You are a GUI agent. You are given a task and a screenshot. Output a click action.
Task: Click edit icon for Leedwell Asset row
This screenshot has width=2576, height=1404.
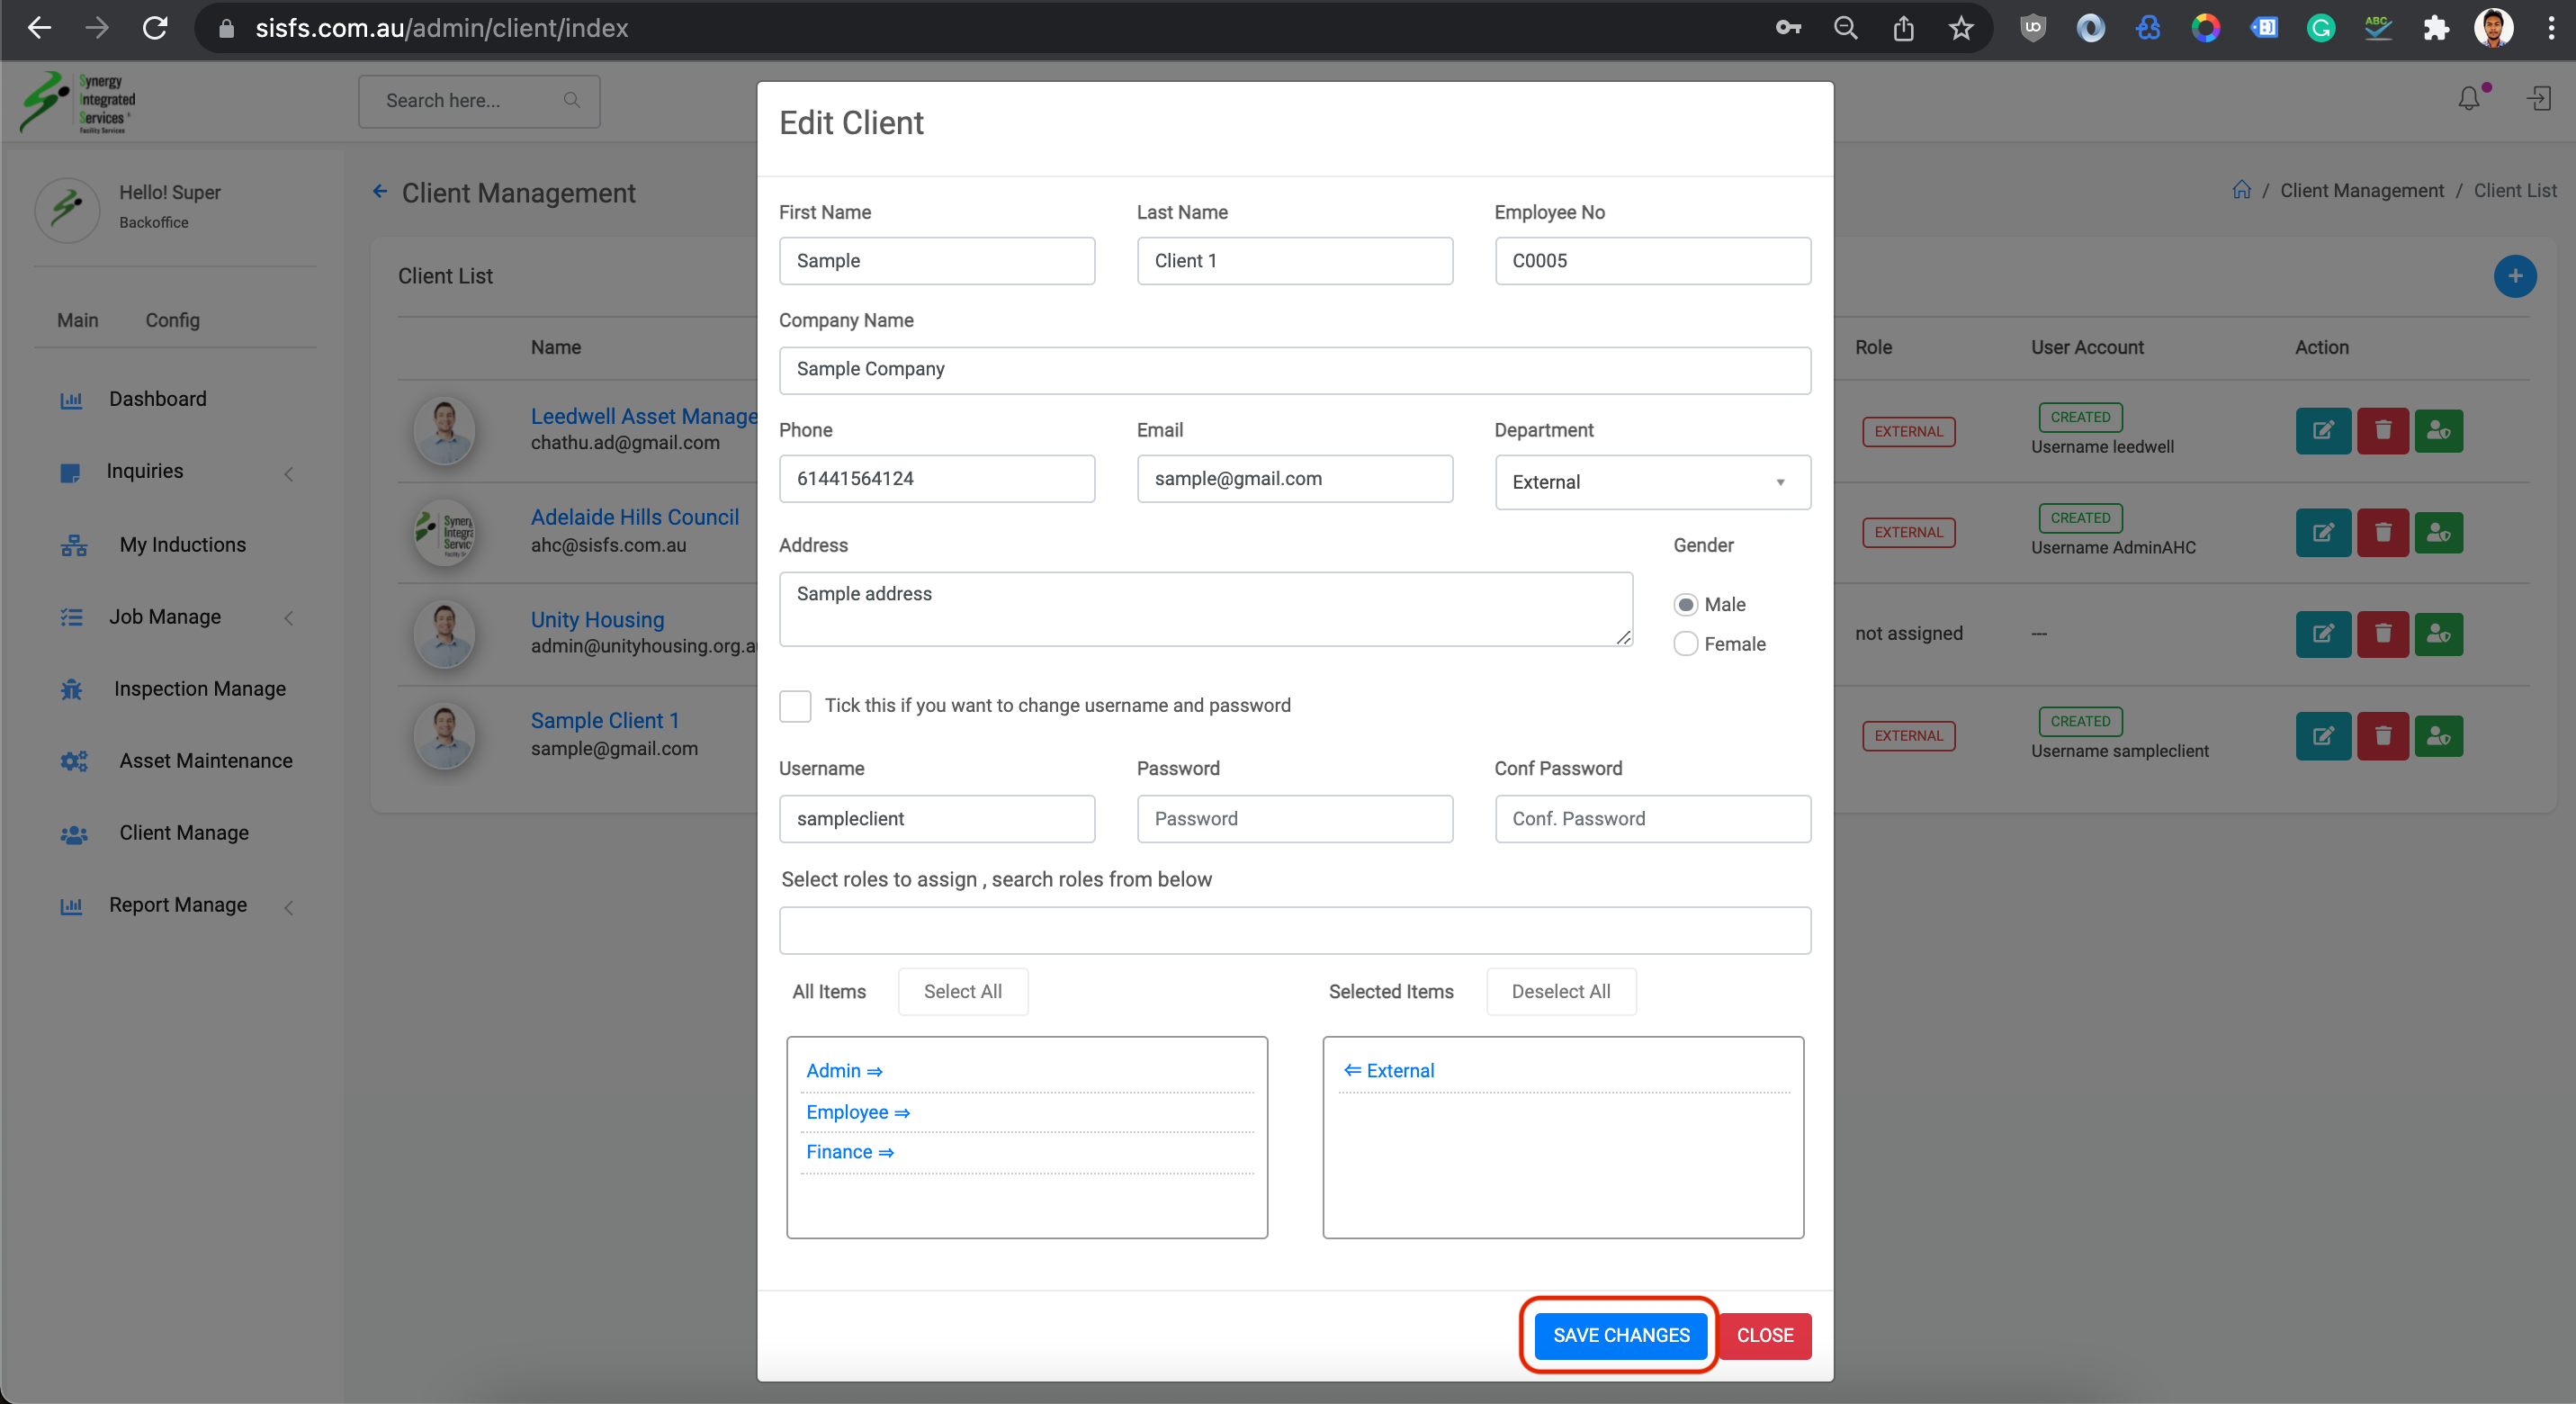[2322, 431]
